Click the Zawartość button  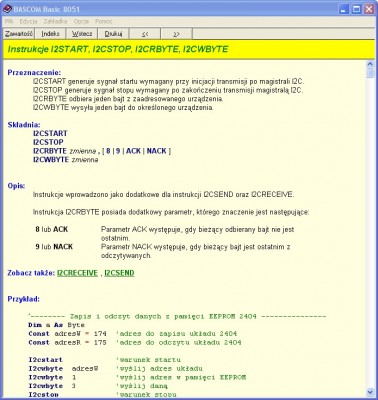pyautogui.click(x=19, y=34)
